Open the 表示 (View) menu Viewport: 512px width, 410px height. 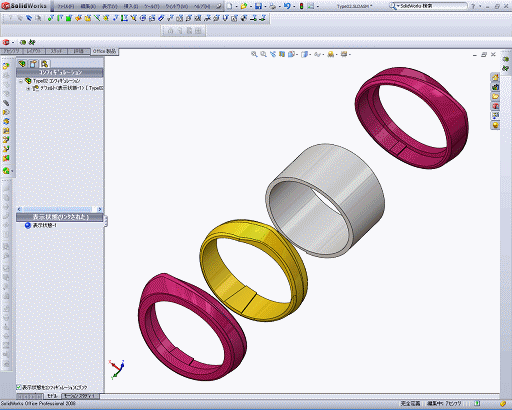point(109,6)
